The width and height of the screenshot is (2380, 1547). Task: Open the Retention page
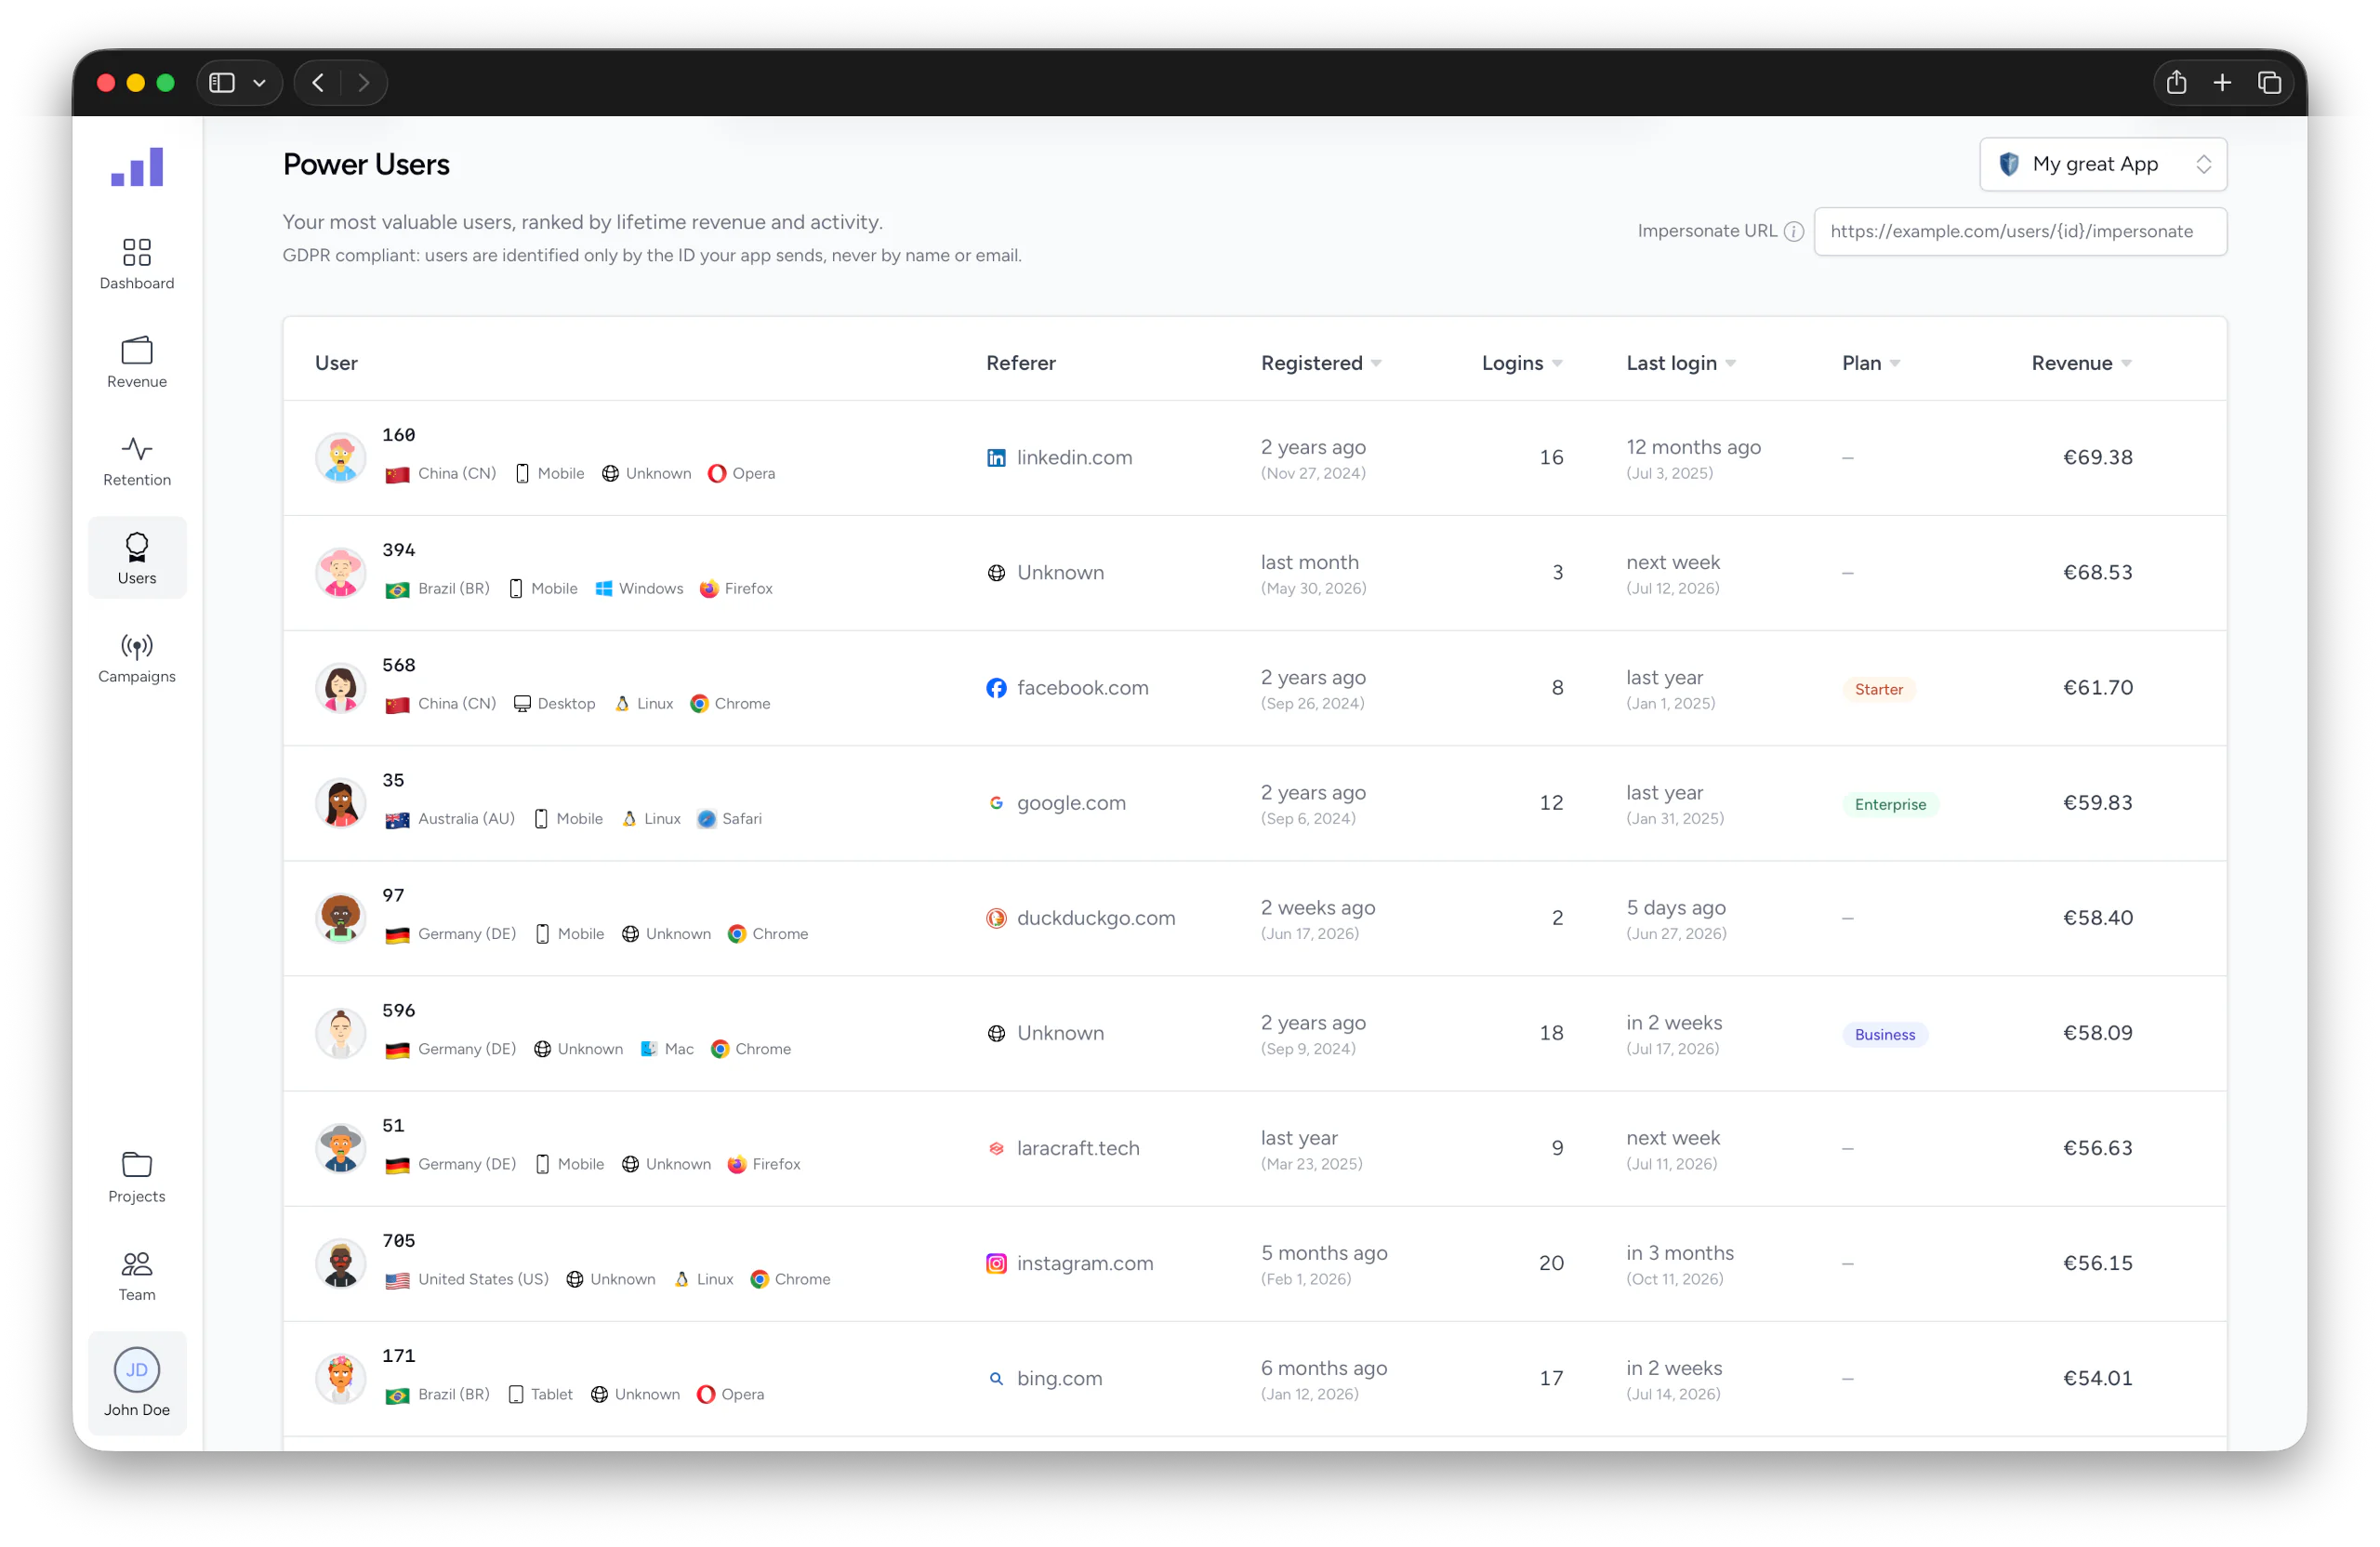point(137,460)
